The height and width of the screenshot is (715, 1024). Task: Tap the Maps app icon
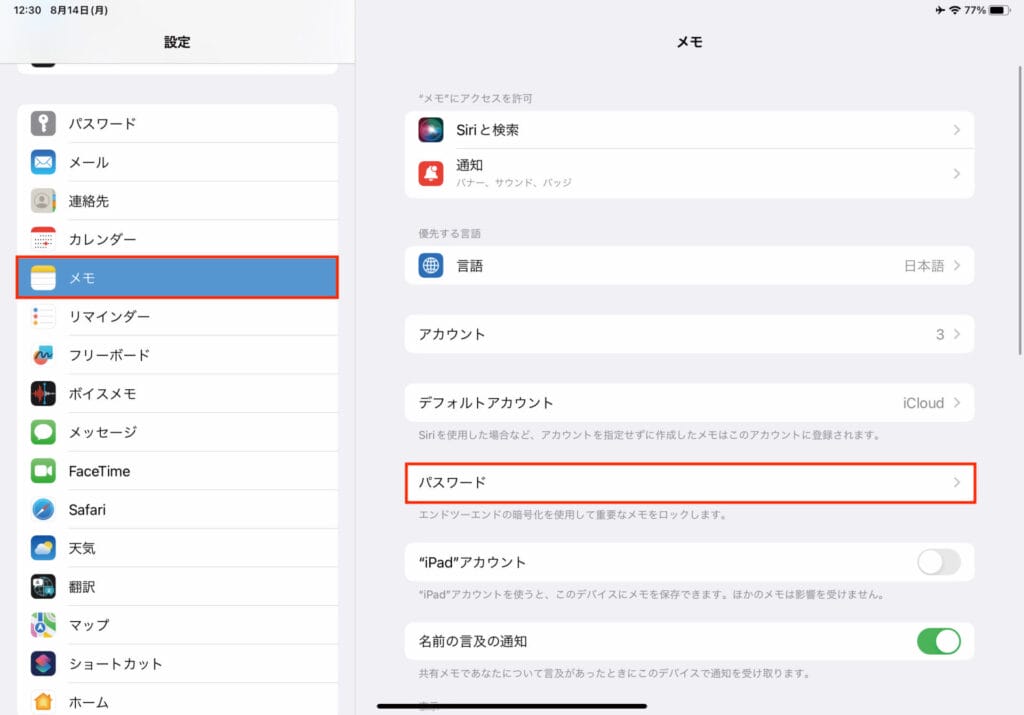pos(43,625)
